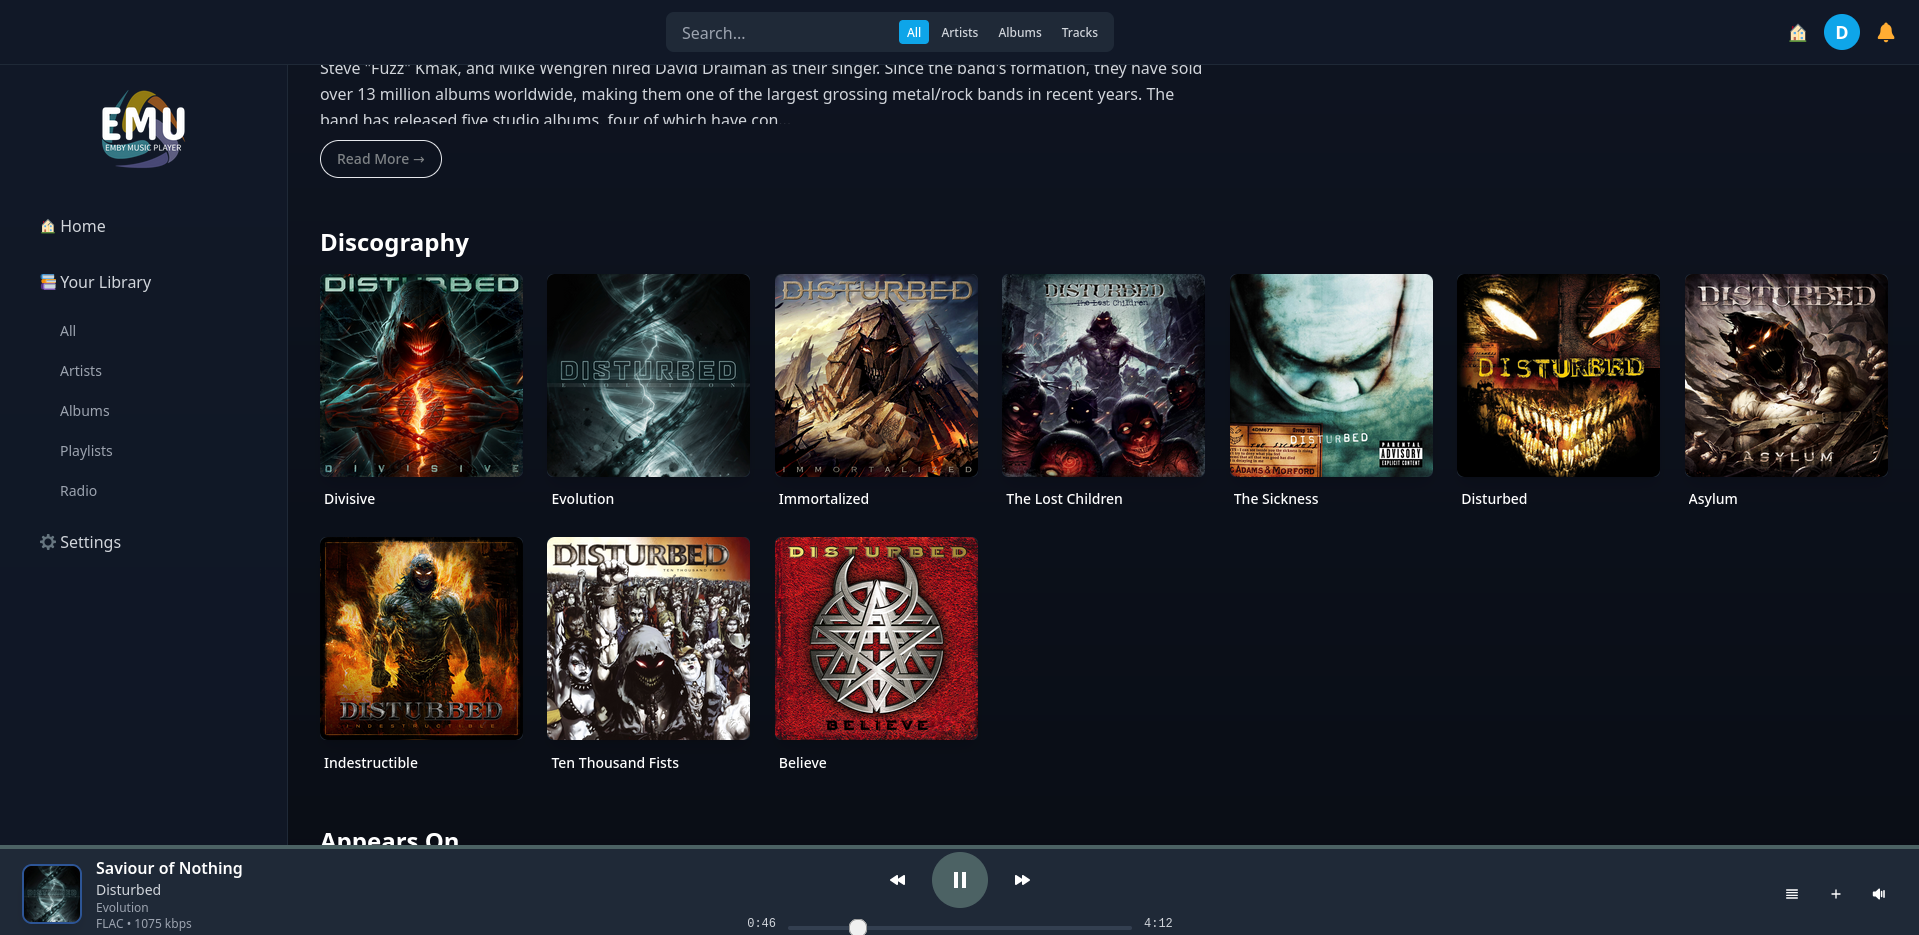Image resolution: width=1919 pixels, height=935 pixels.
Task: Expand biography with Read More
Action: [381, 159]
